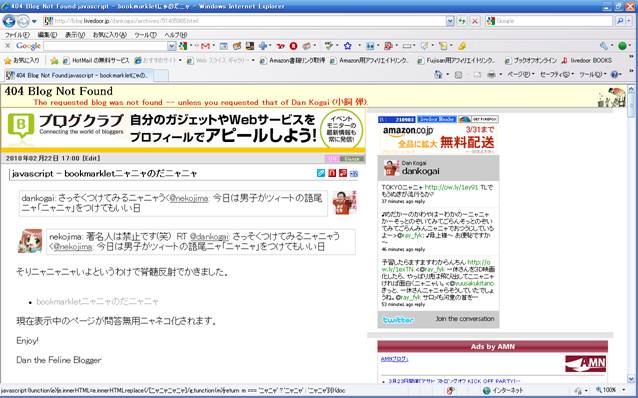Click @dankogai link in nekojima's tweet
638x398 pixels.
click(x=209, y=237)
